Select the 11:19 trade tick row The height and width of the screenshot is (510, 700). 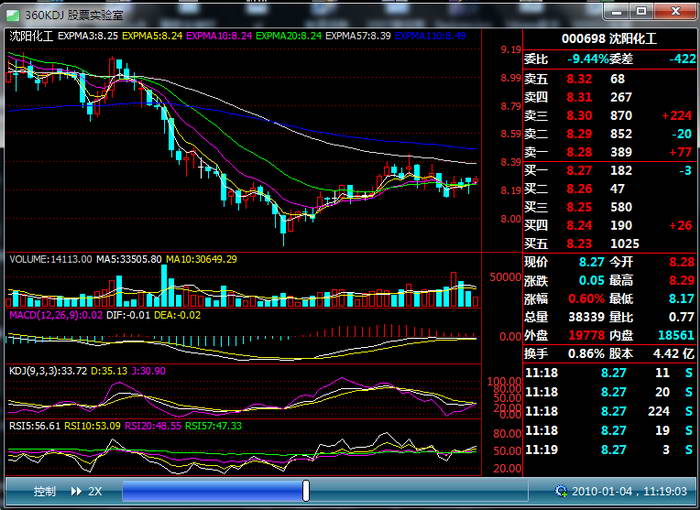click(x=609, y=450)
